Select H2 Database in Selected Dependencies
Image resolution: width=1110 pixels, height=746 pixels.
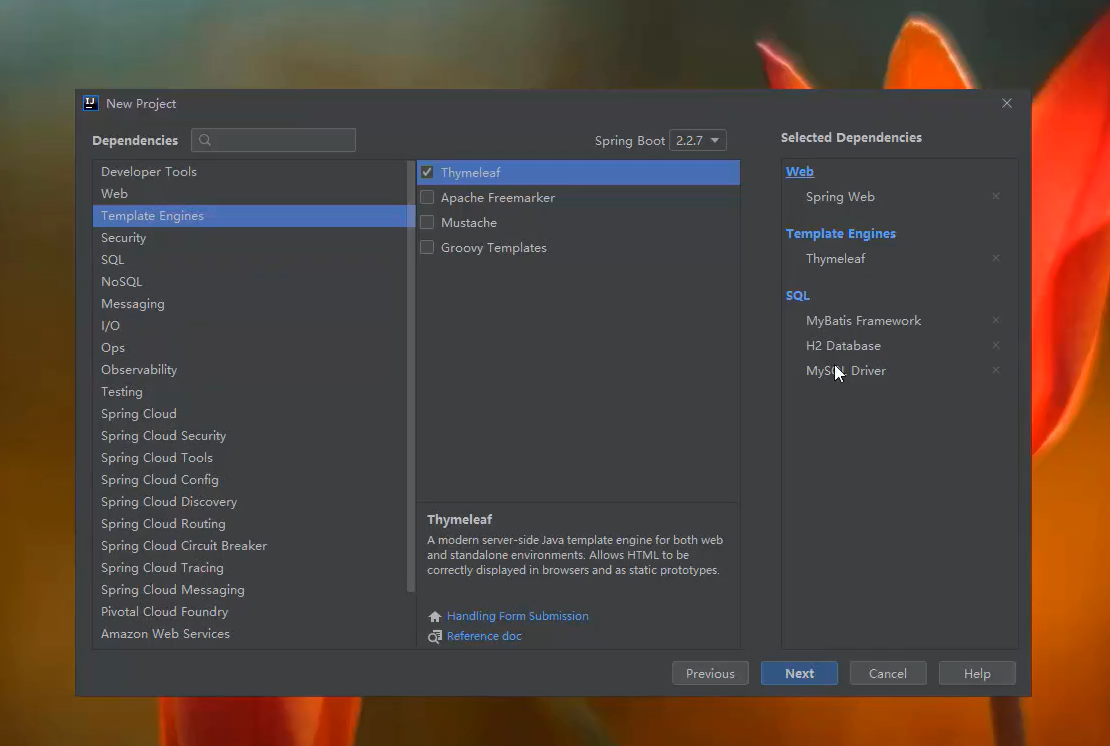click(843, 345)
